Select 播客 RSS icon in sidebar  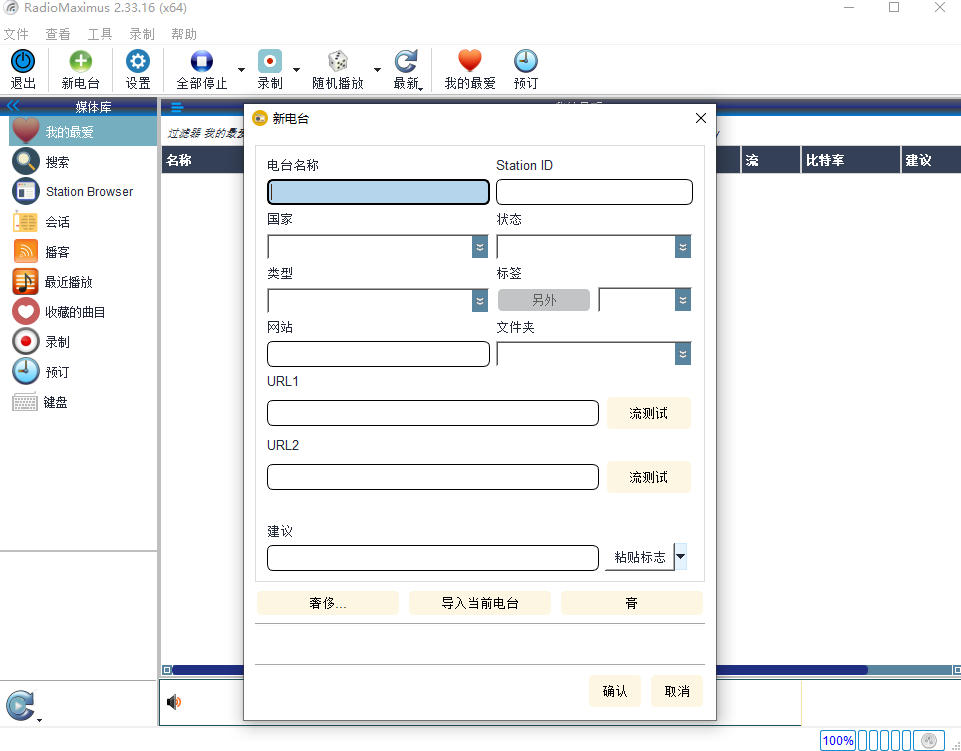(x=26, y=251)
